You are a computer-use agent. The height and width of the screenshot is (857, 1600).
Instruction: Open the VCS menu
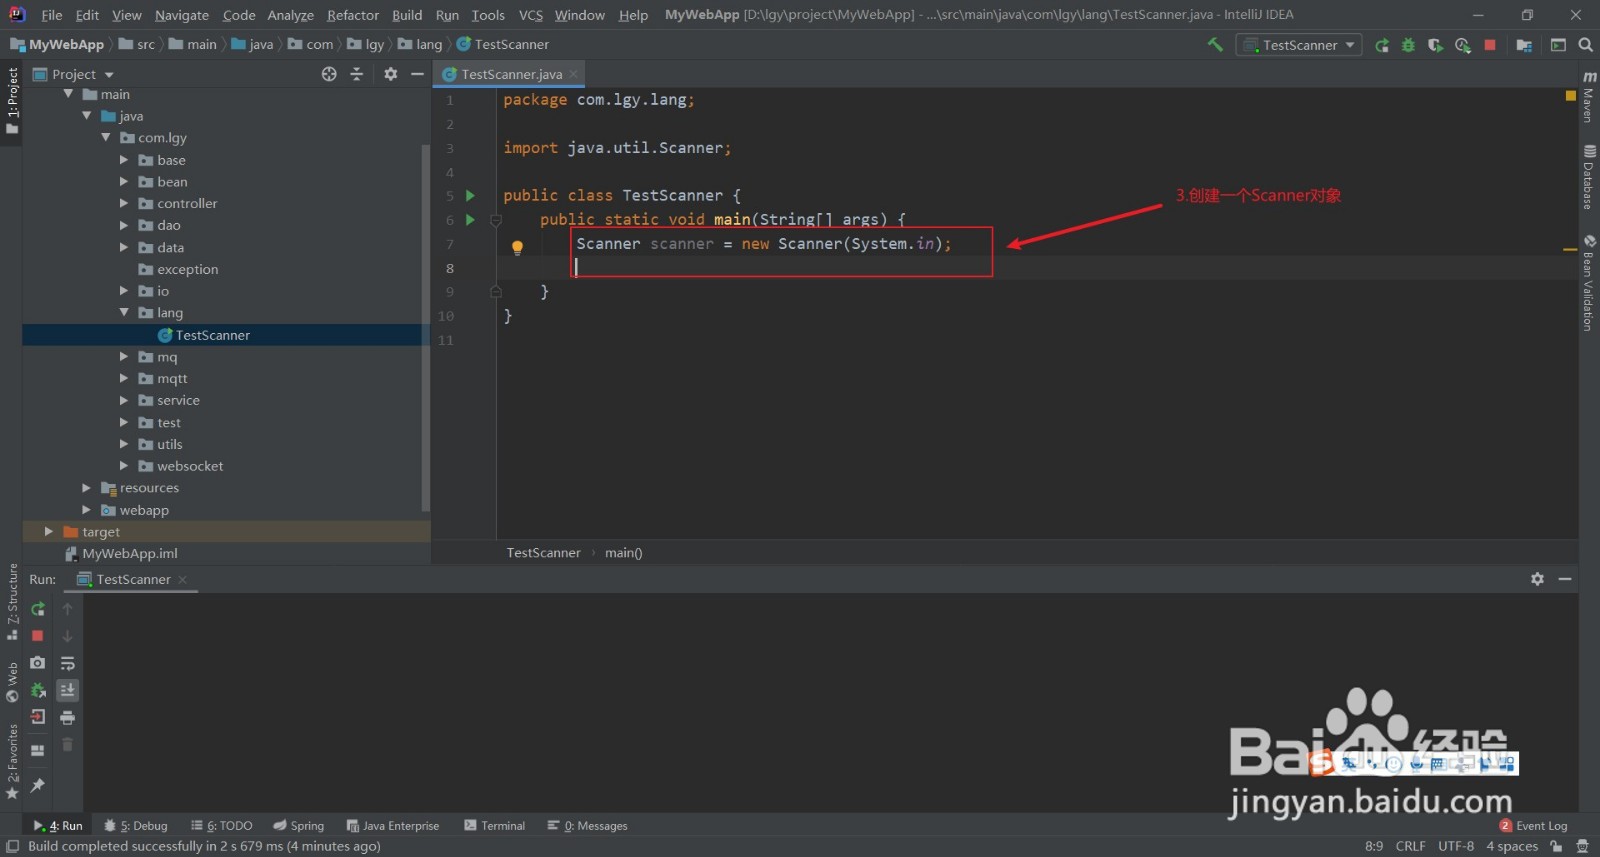coord(530,15)
